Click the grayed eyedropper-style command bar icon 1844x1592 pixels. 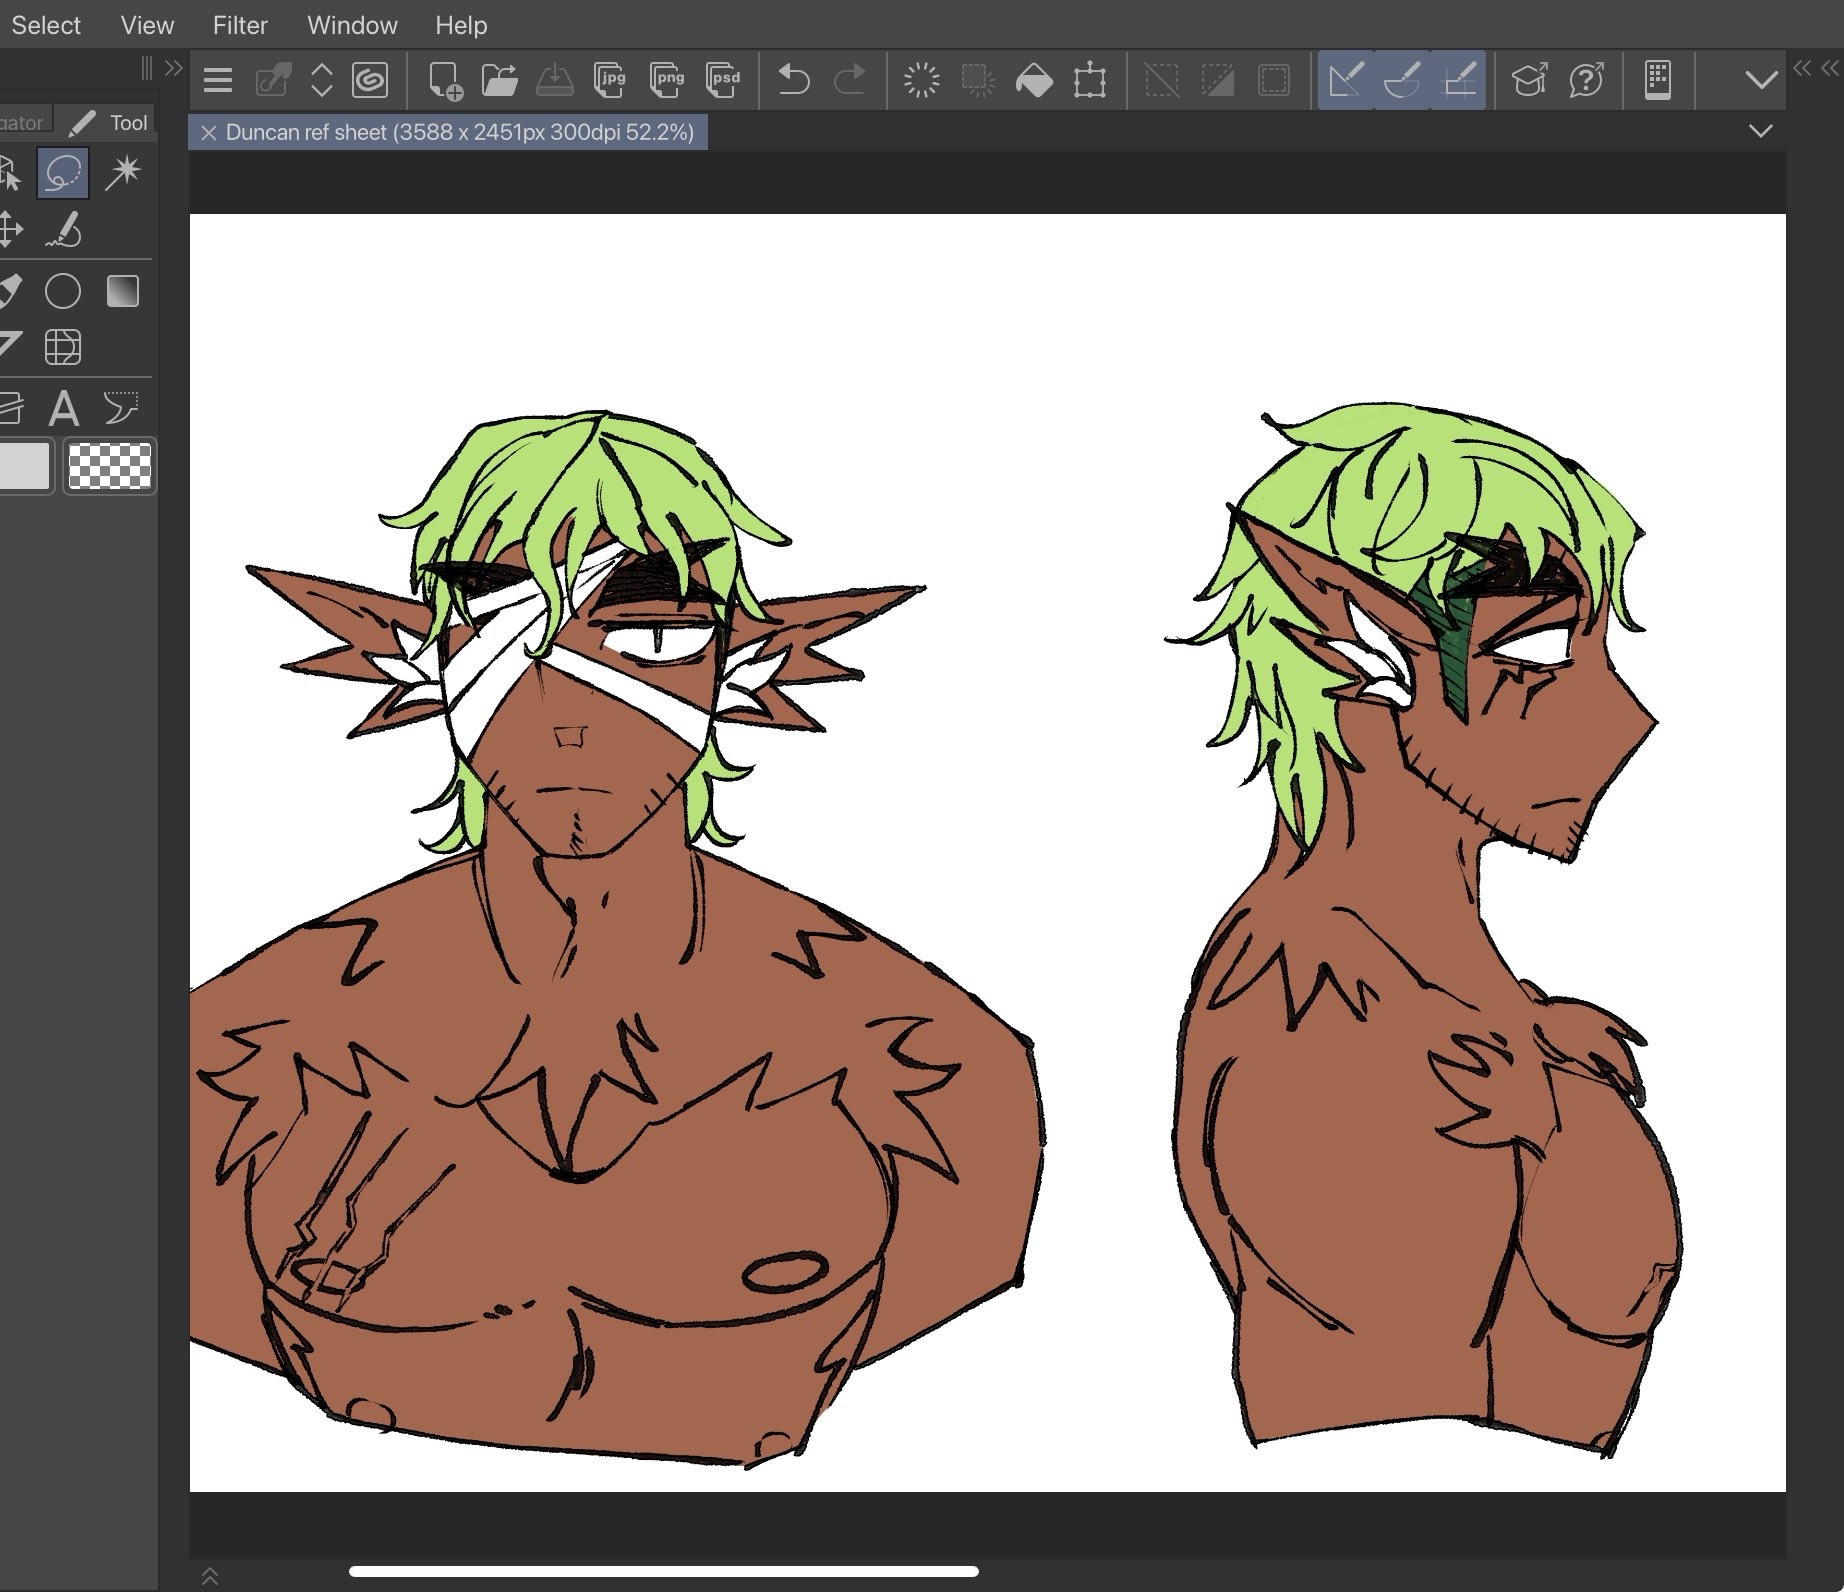[272, 80]
